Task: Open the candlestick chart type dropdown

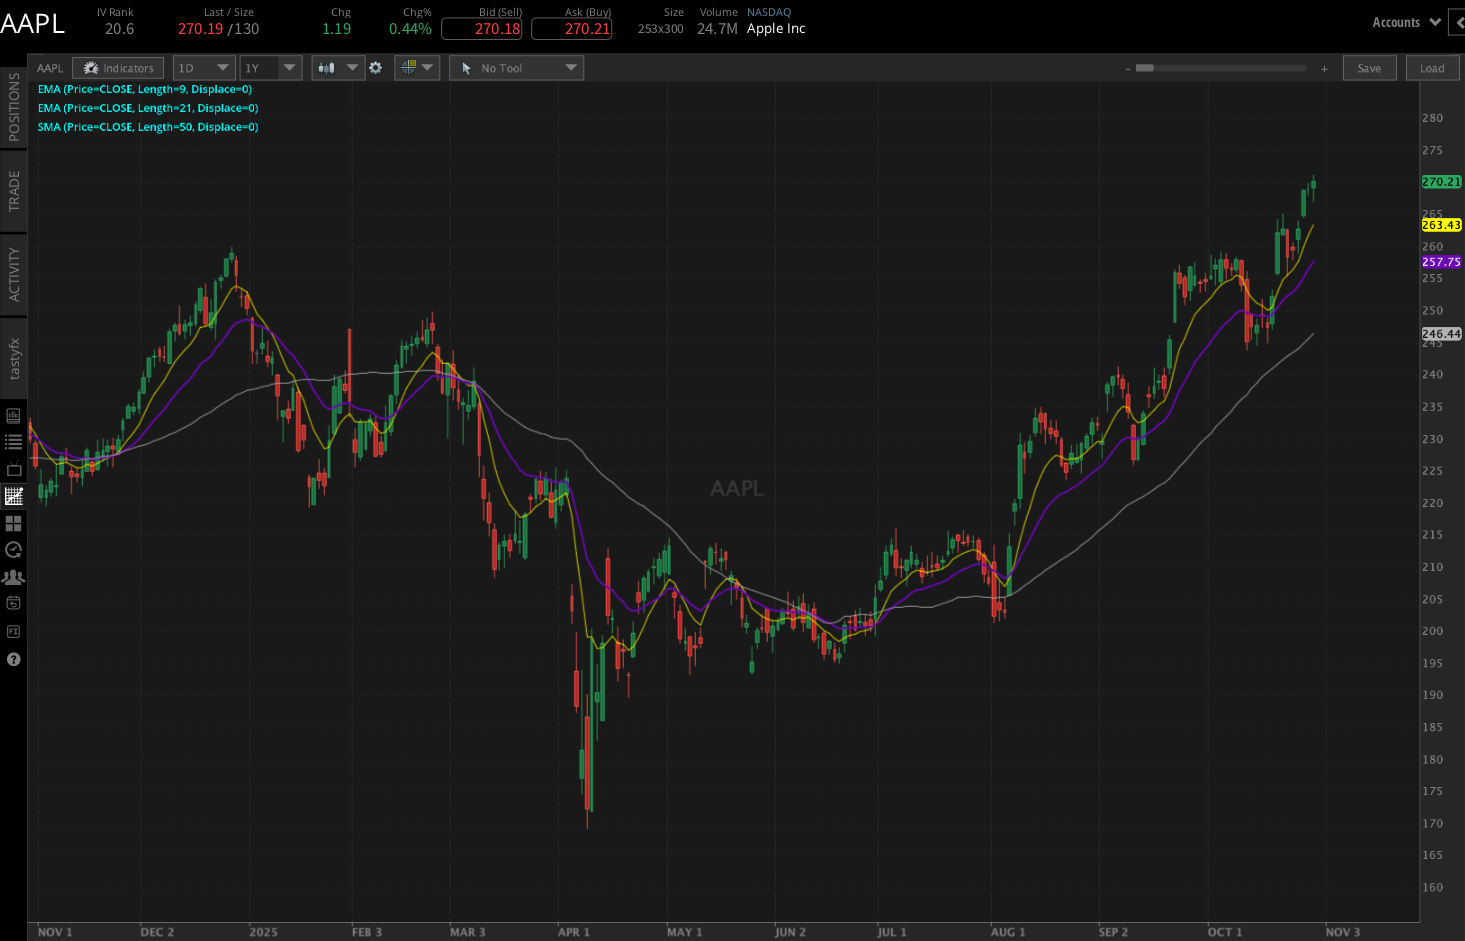Action: 337,67
